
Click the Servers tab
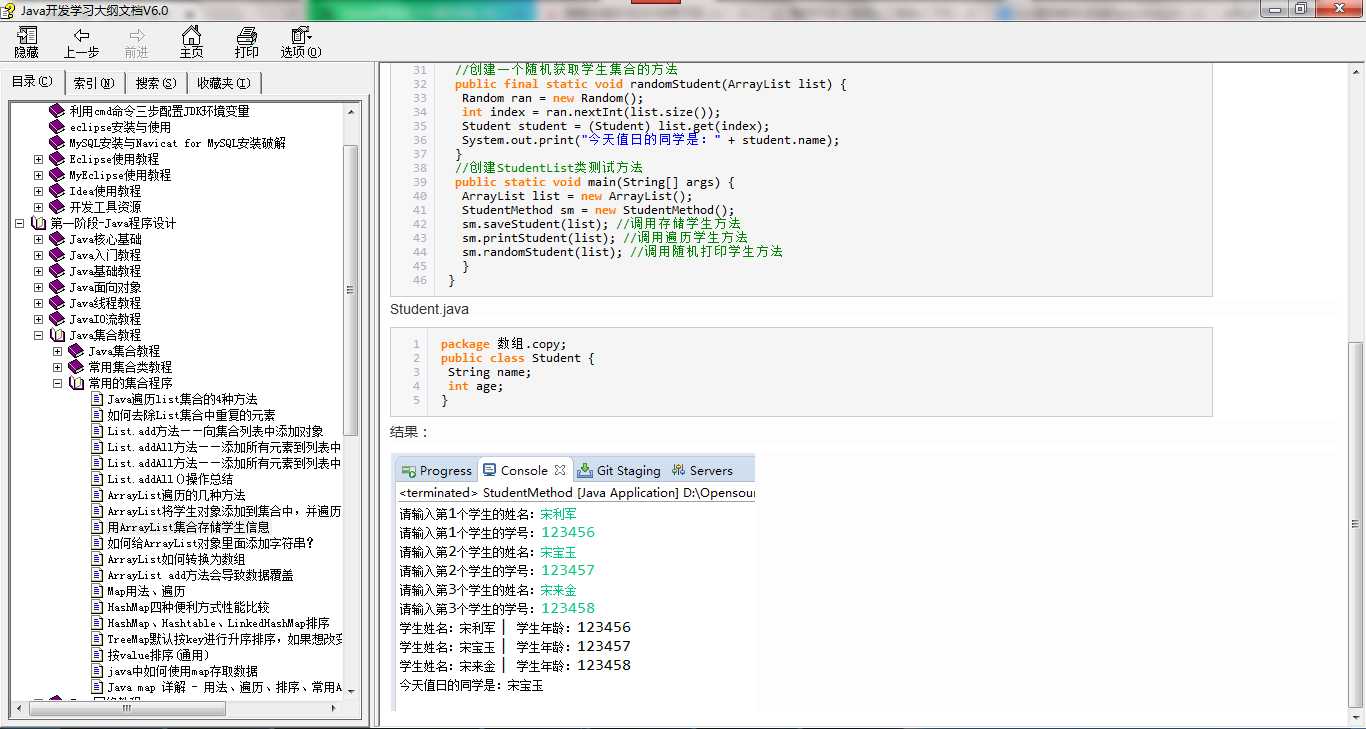(702, 470)
